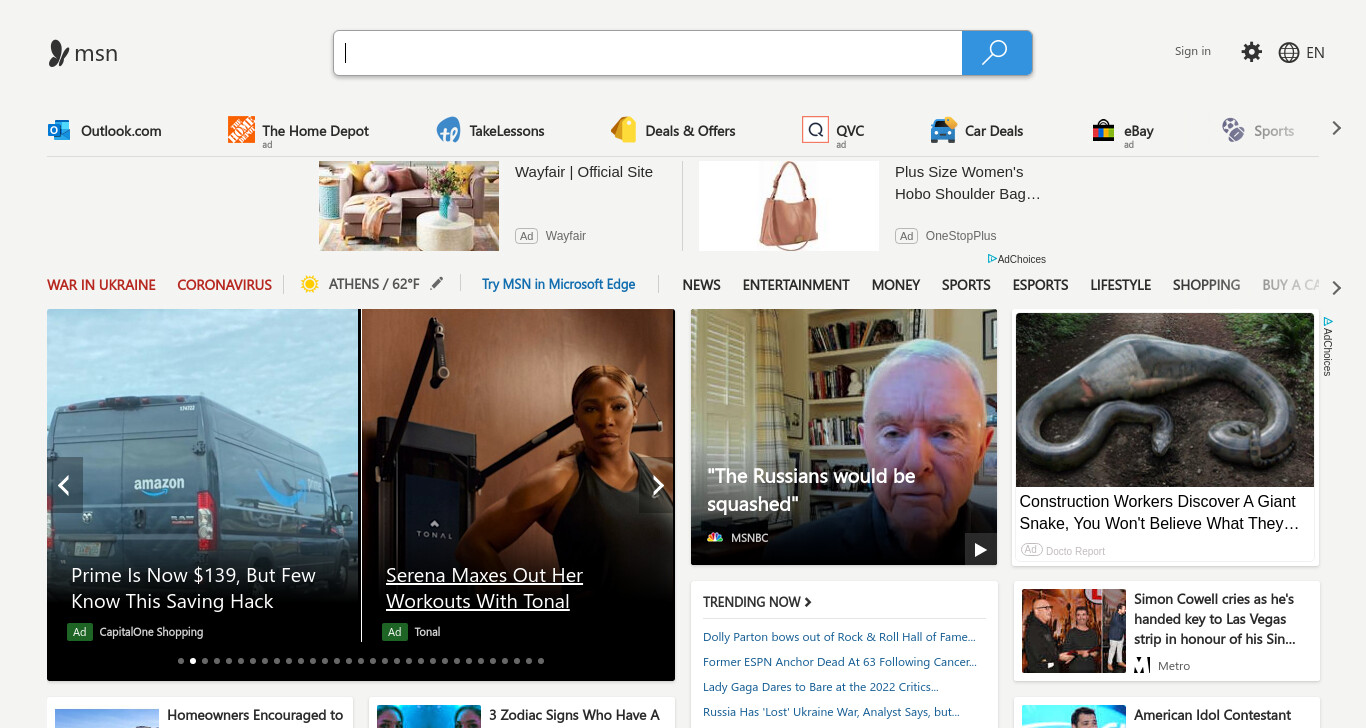The height and width of the screenshot is (728, 1366).
Task: Go to next carousel slide
Action: pyautogui.click(x=657, y=486)
